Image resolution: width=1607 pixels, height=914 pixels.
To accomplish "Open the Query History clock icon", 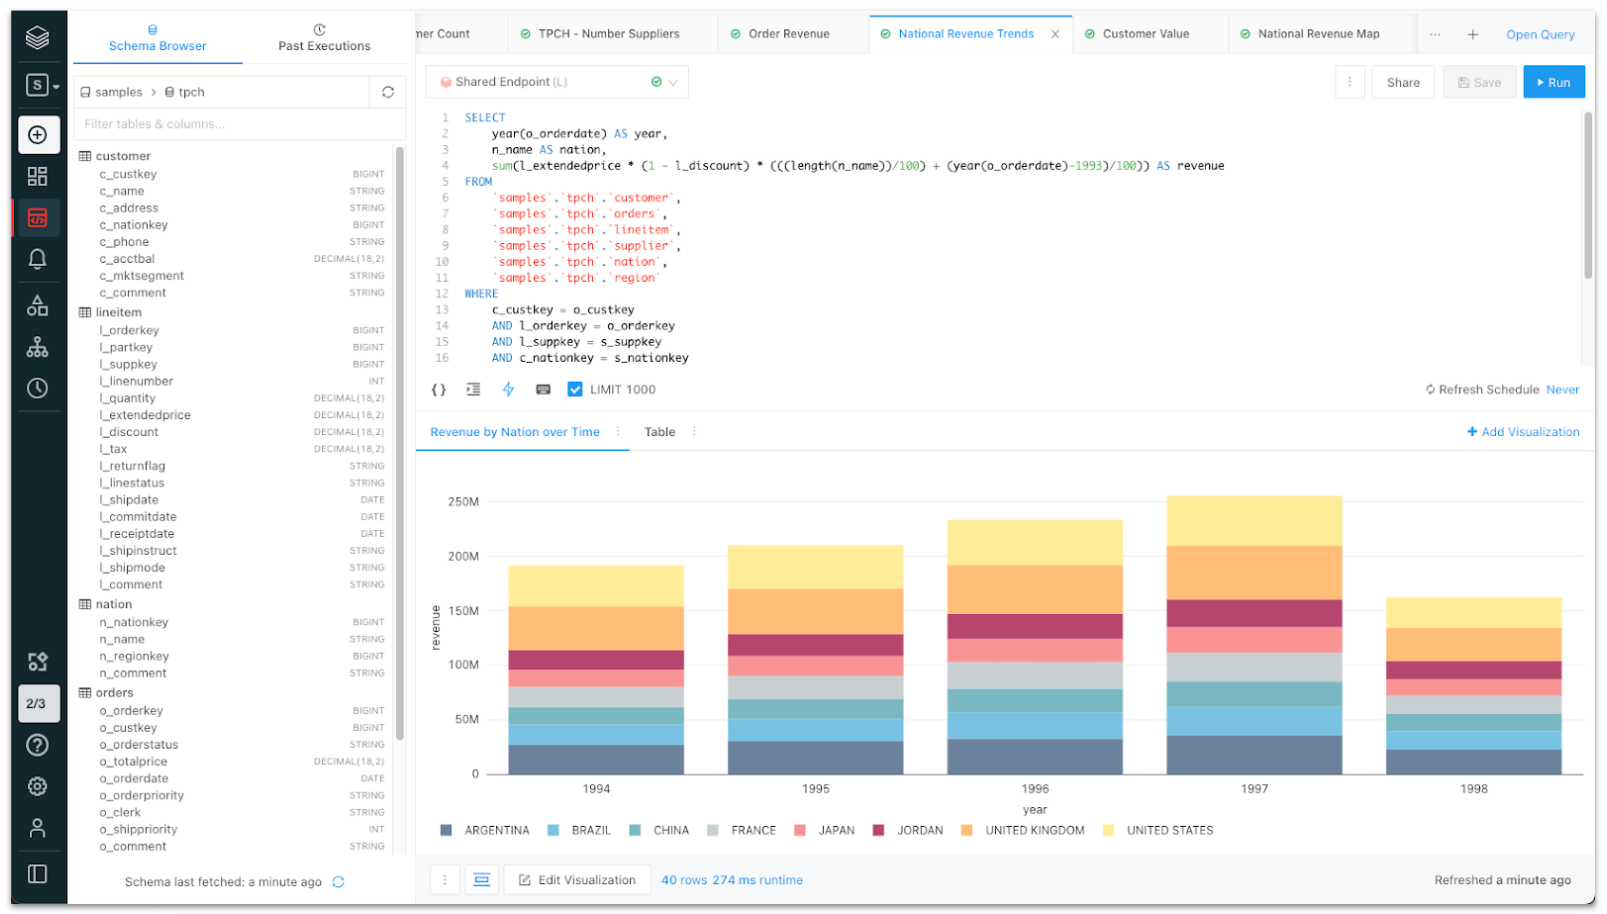I will click(38, 388).
